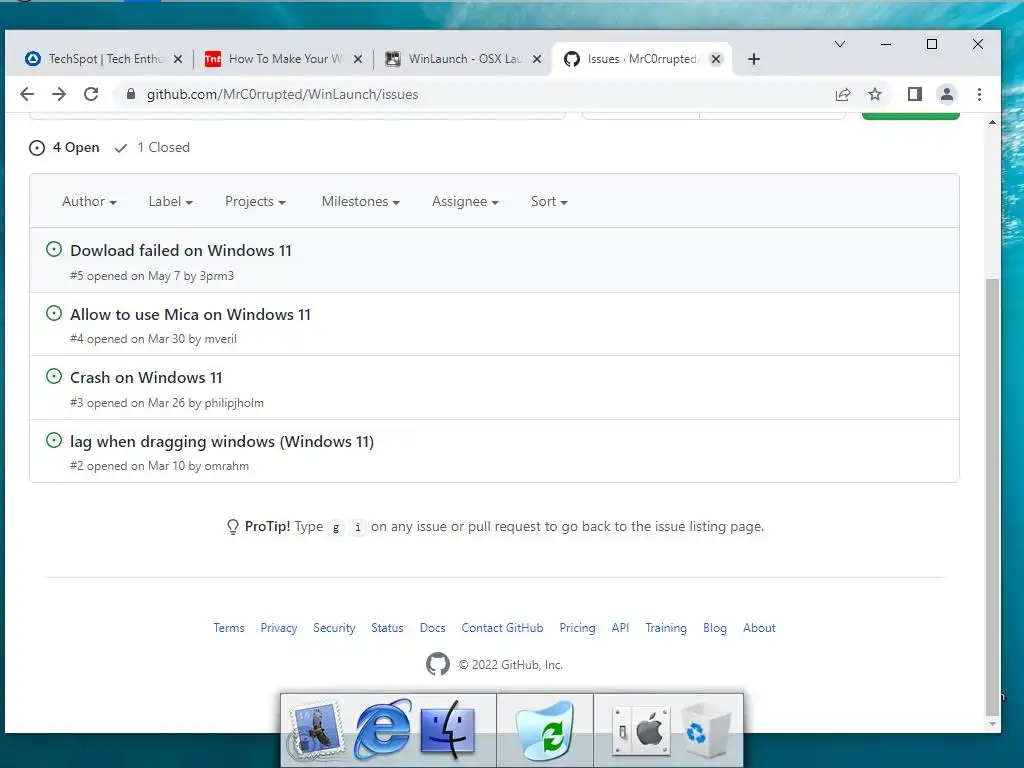
Task: Expand the Label filter dropdown
Action: click(x=170, y=201)
